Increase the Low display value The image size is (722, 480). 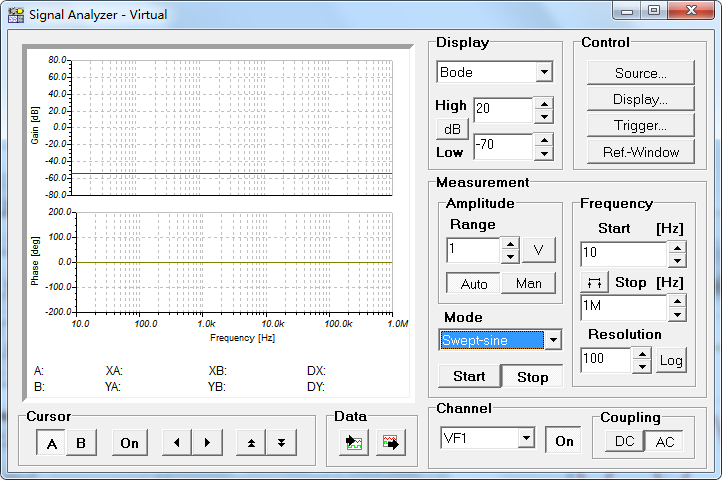(544, 140)
